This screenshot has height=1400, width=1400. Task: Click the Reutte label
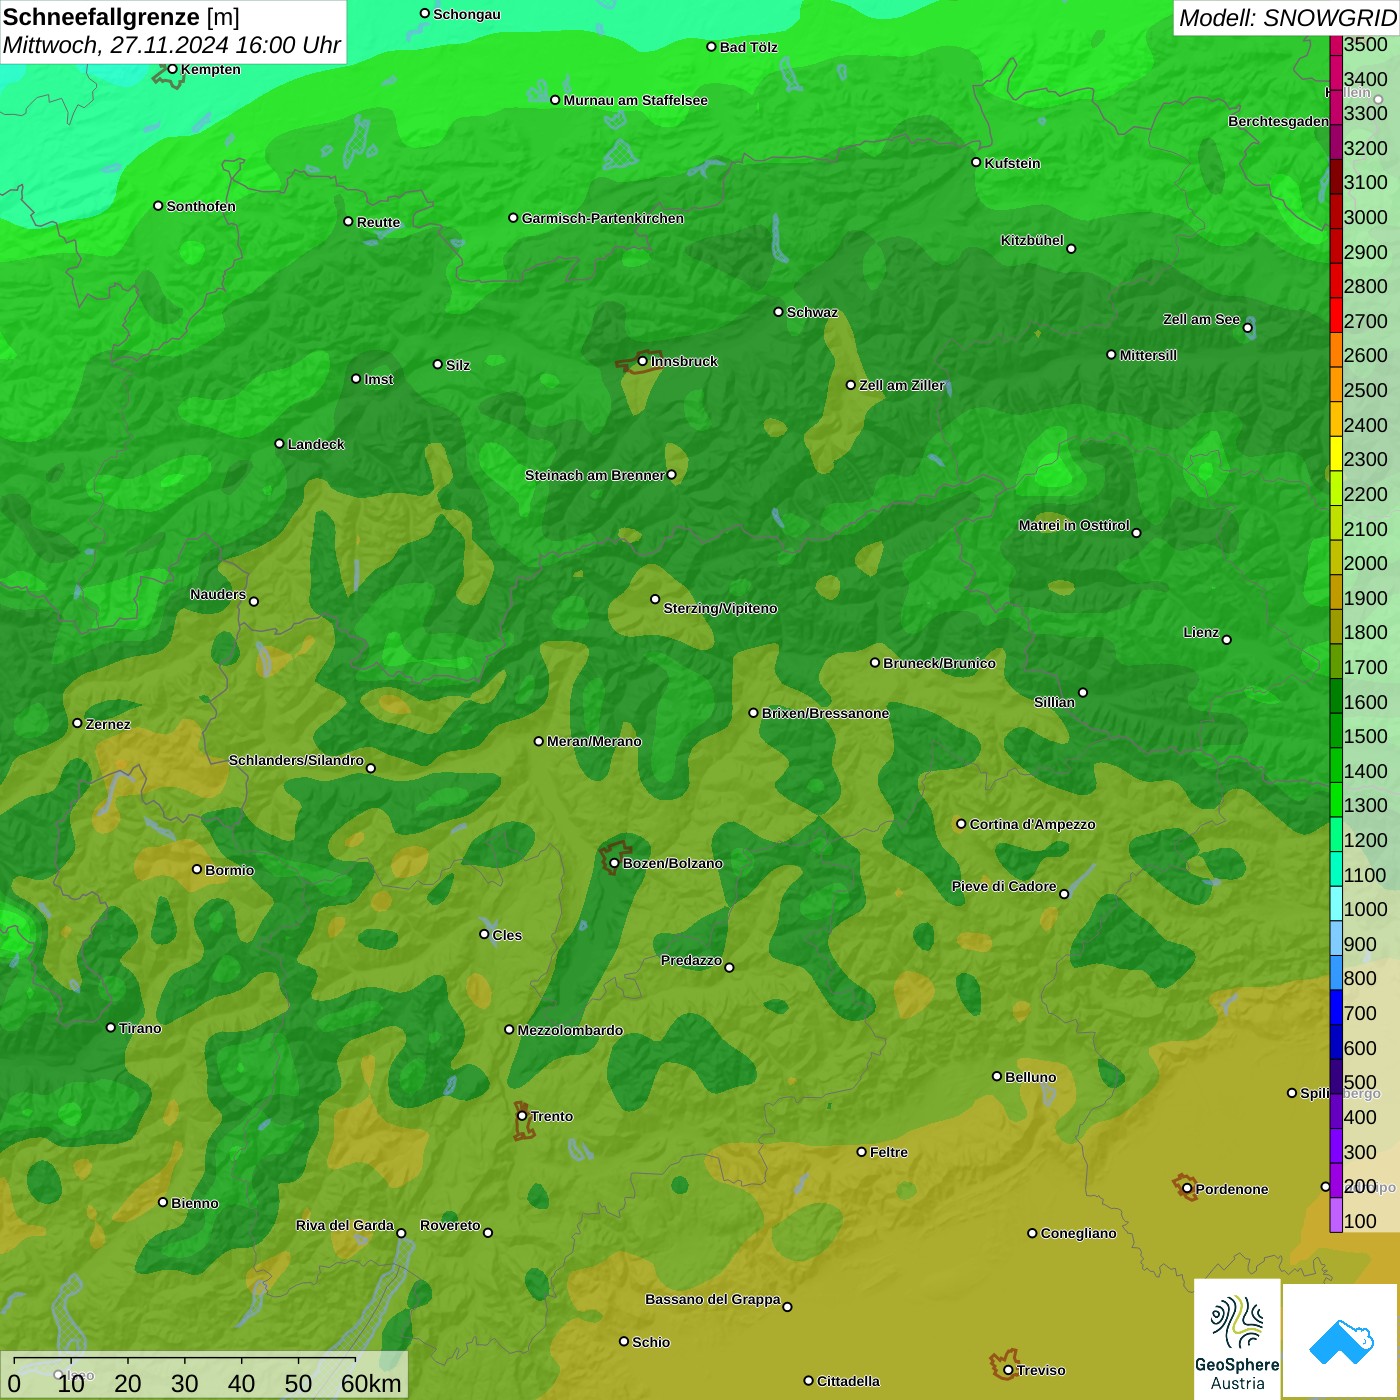pyautogui.click(x=378, y=222)
